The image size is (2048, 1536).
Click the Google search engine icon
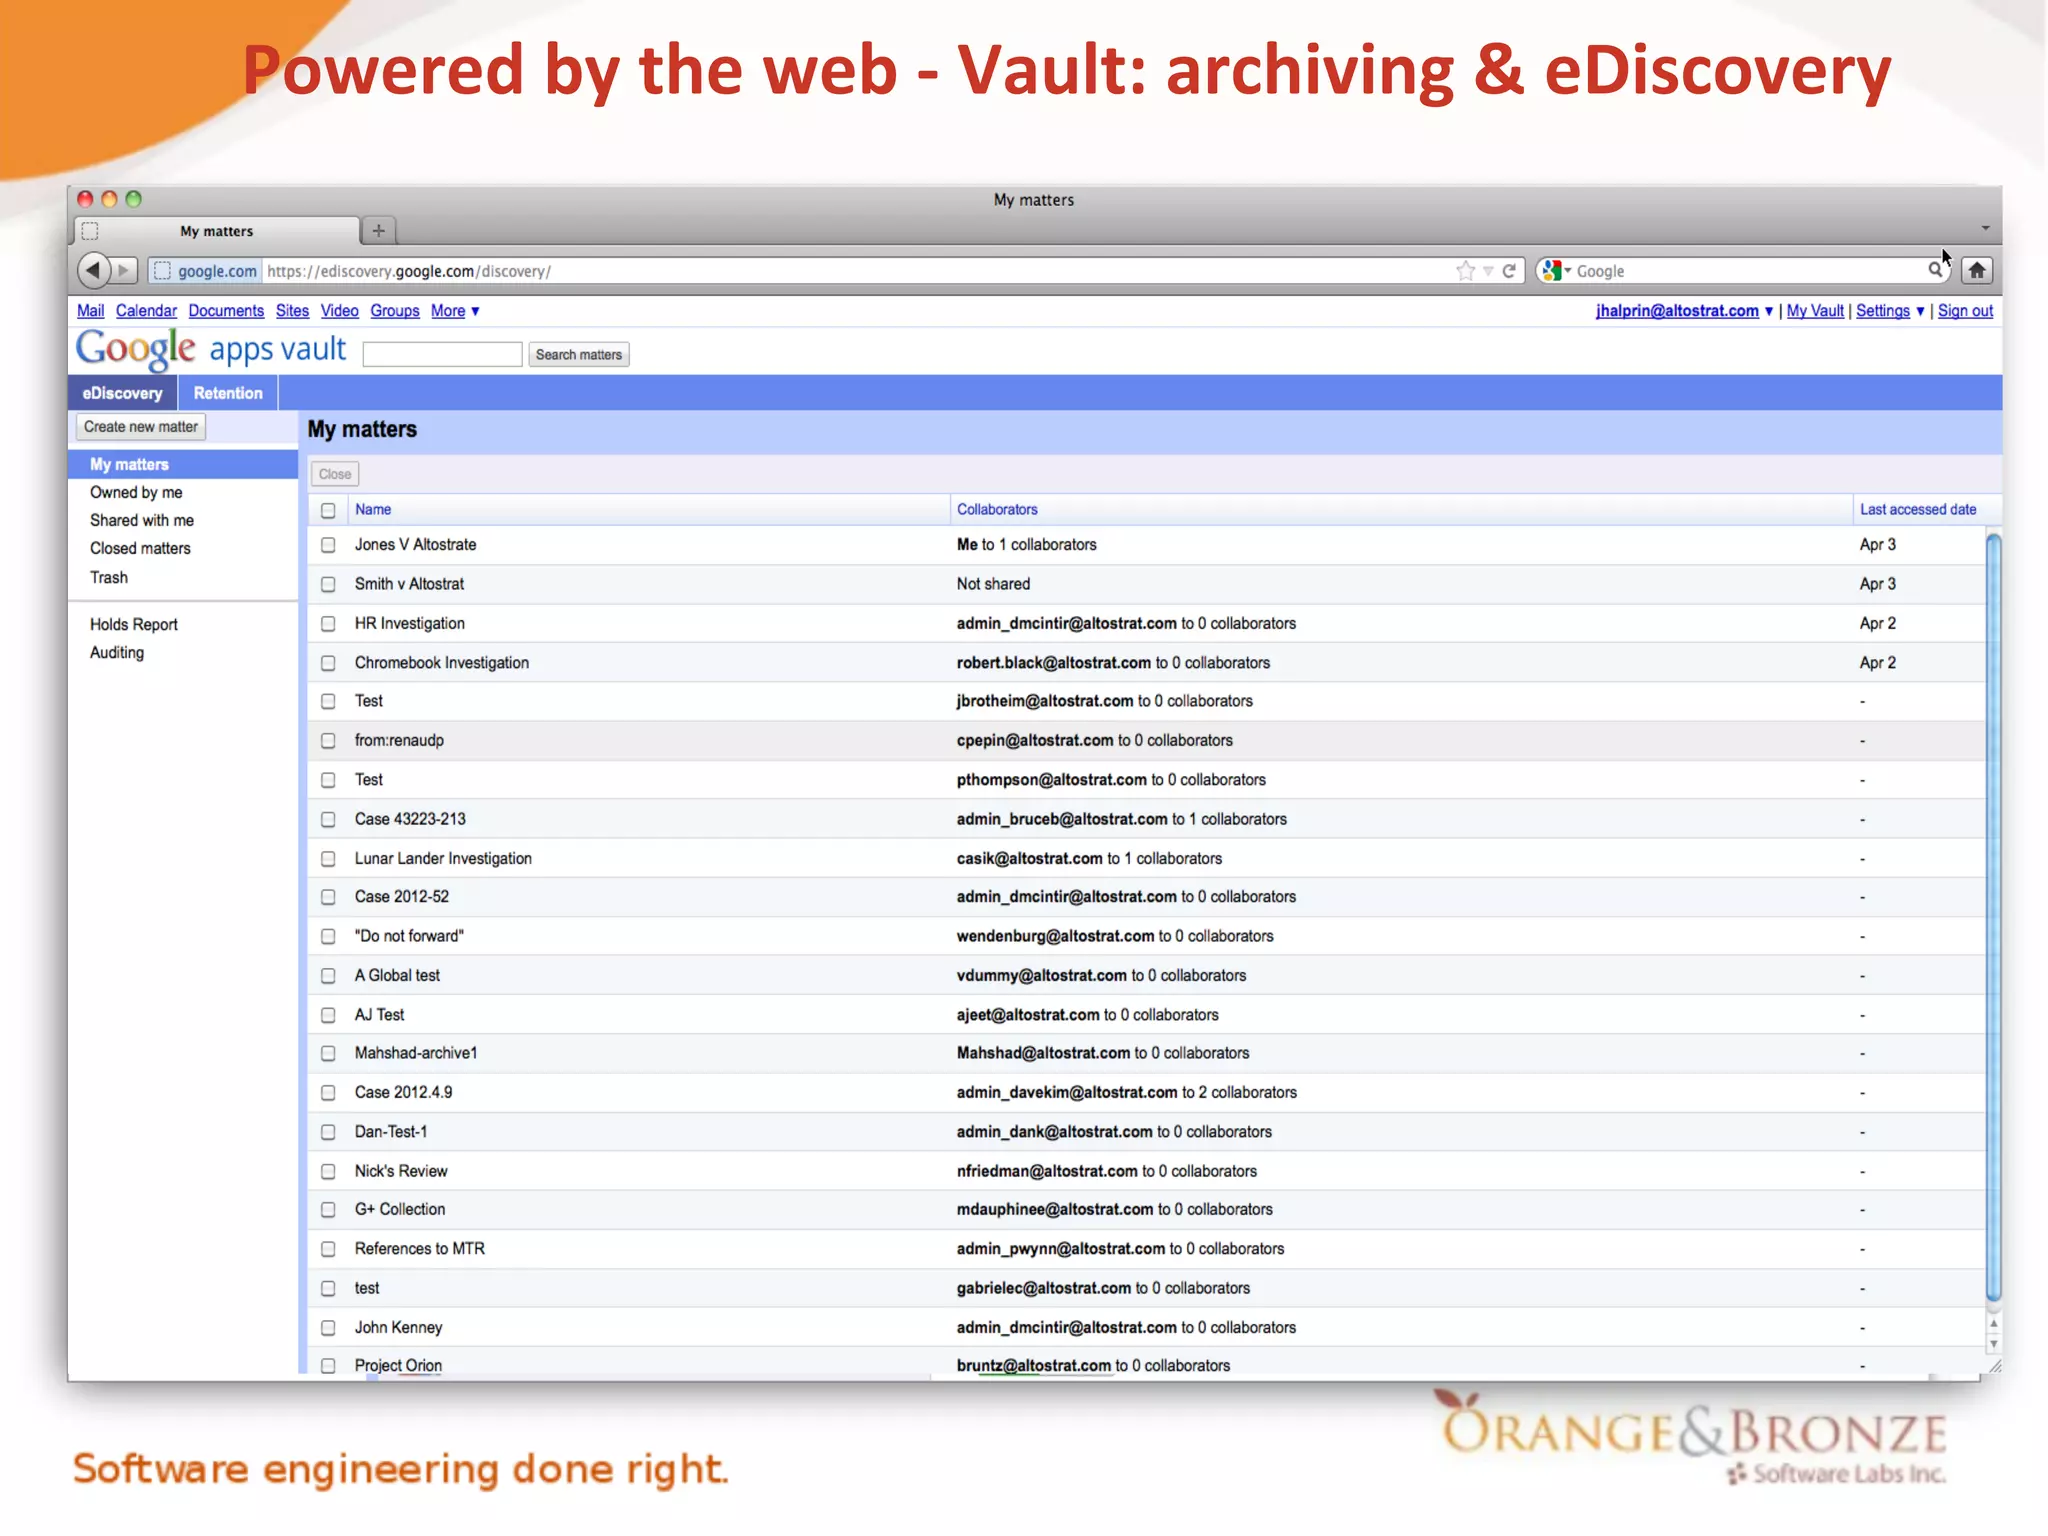(1552, 270)
